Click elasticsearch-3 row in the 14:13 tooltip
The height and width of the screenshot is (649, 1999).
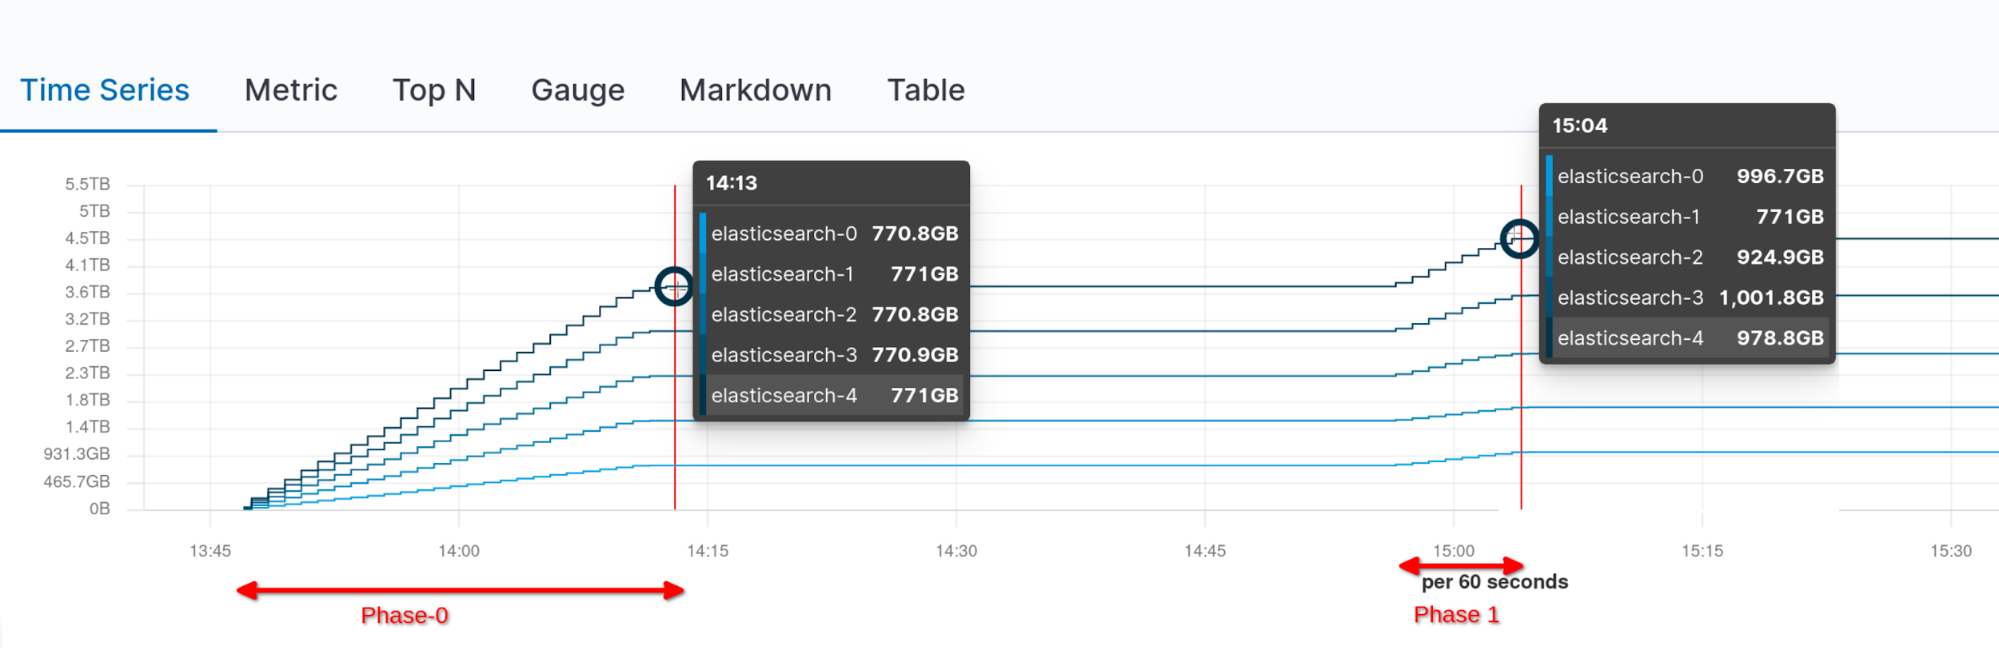coord(831,355)
